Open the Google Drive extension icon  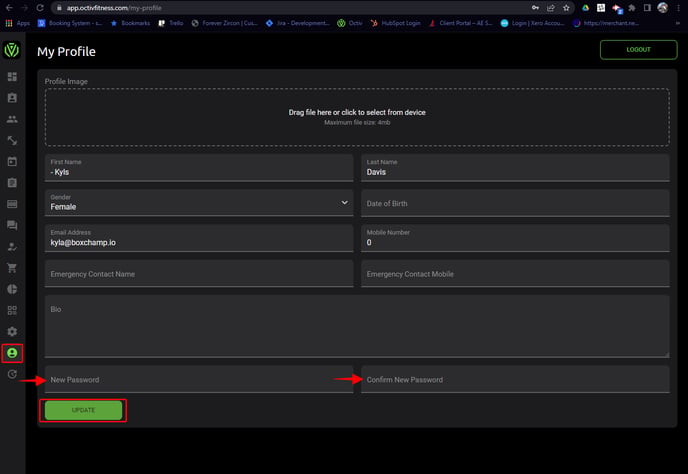pos(585,7)
